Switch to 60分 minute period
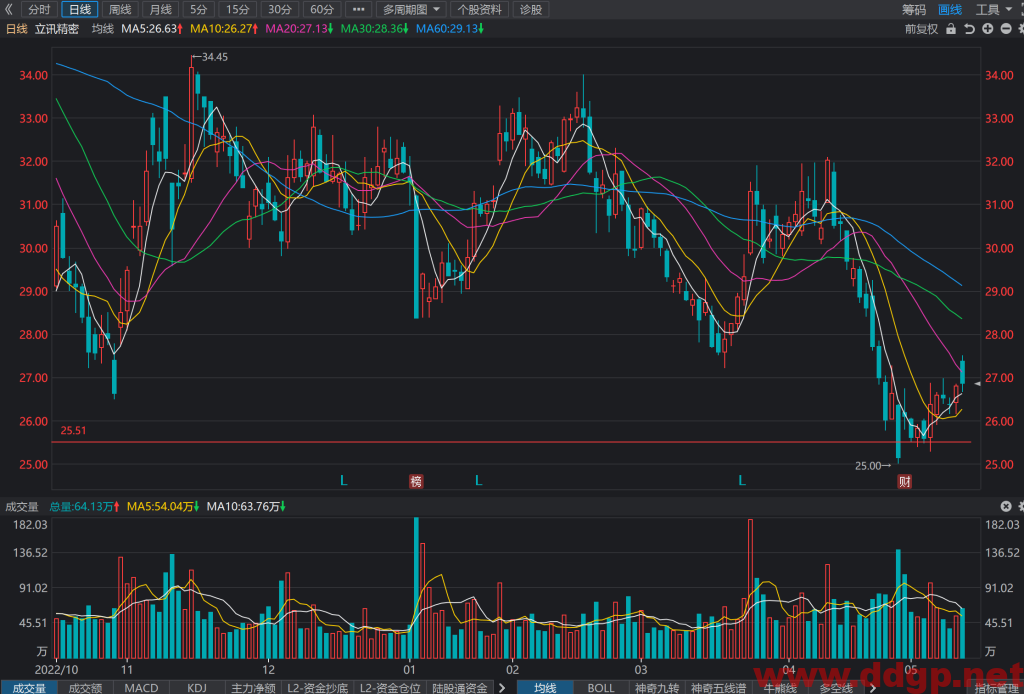 tap(321, 9)
